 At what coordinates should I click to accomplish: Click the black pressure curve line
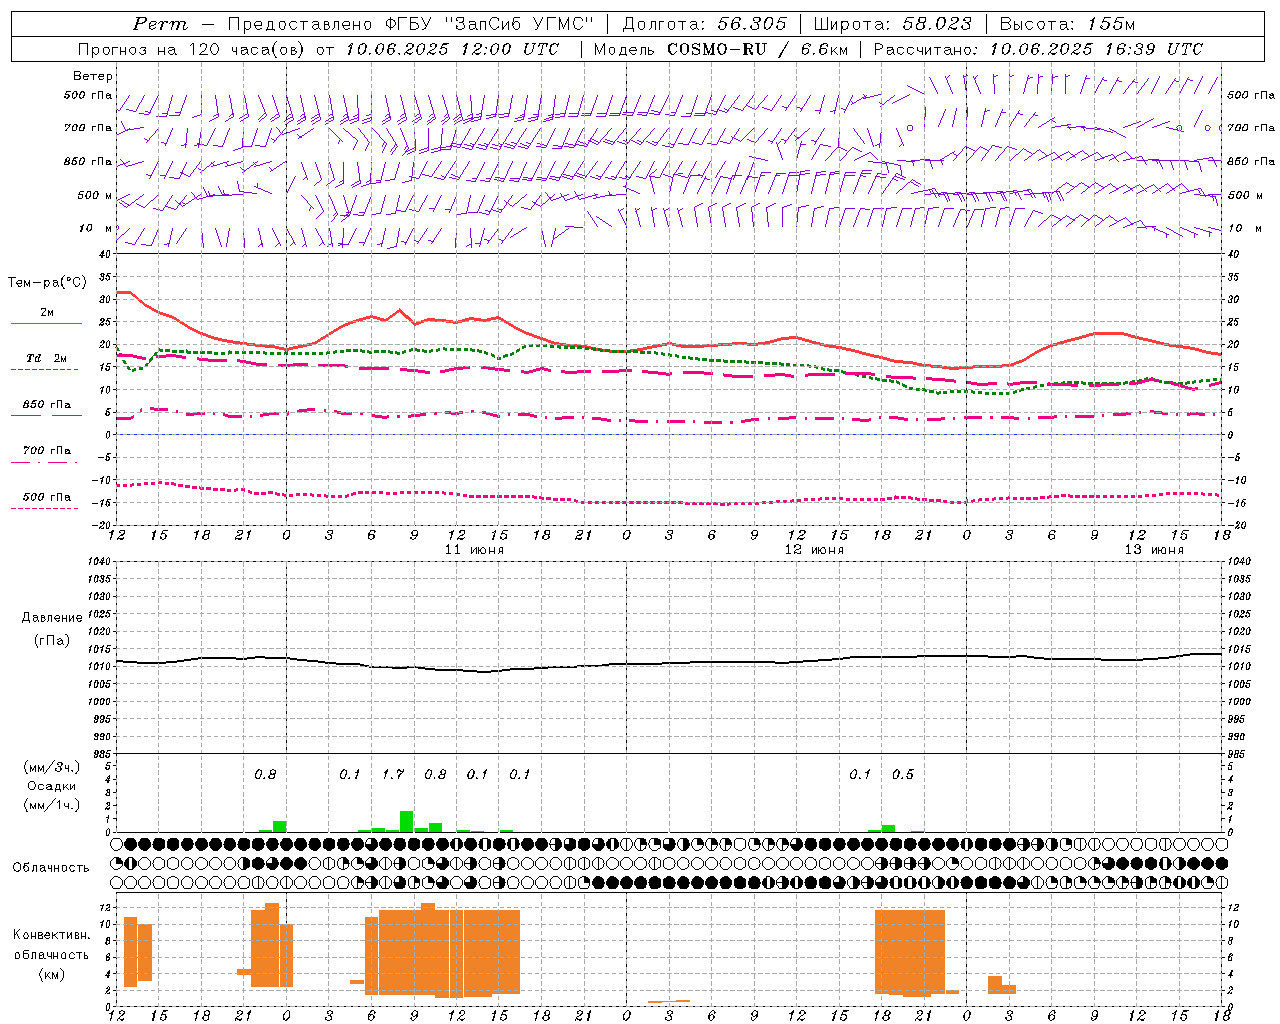click(x=670, y=662)
